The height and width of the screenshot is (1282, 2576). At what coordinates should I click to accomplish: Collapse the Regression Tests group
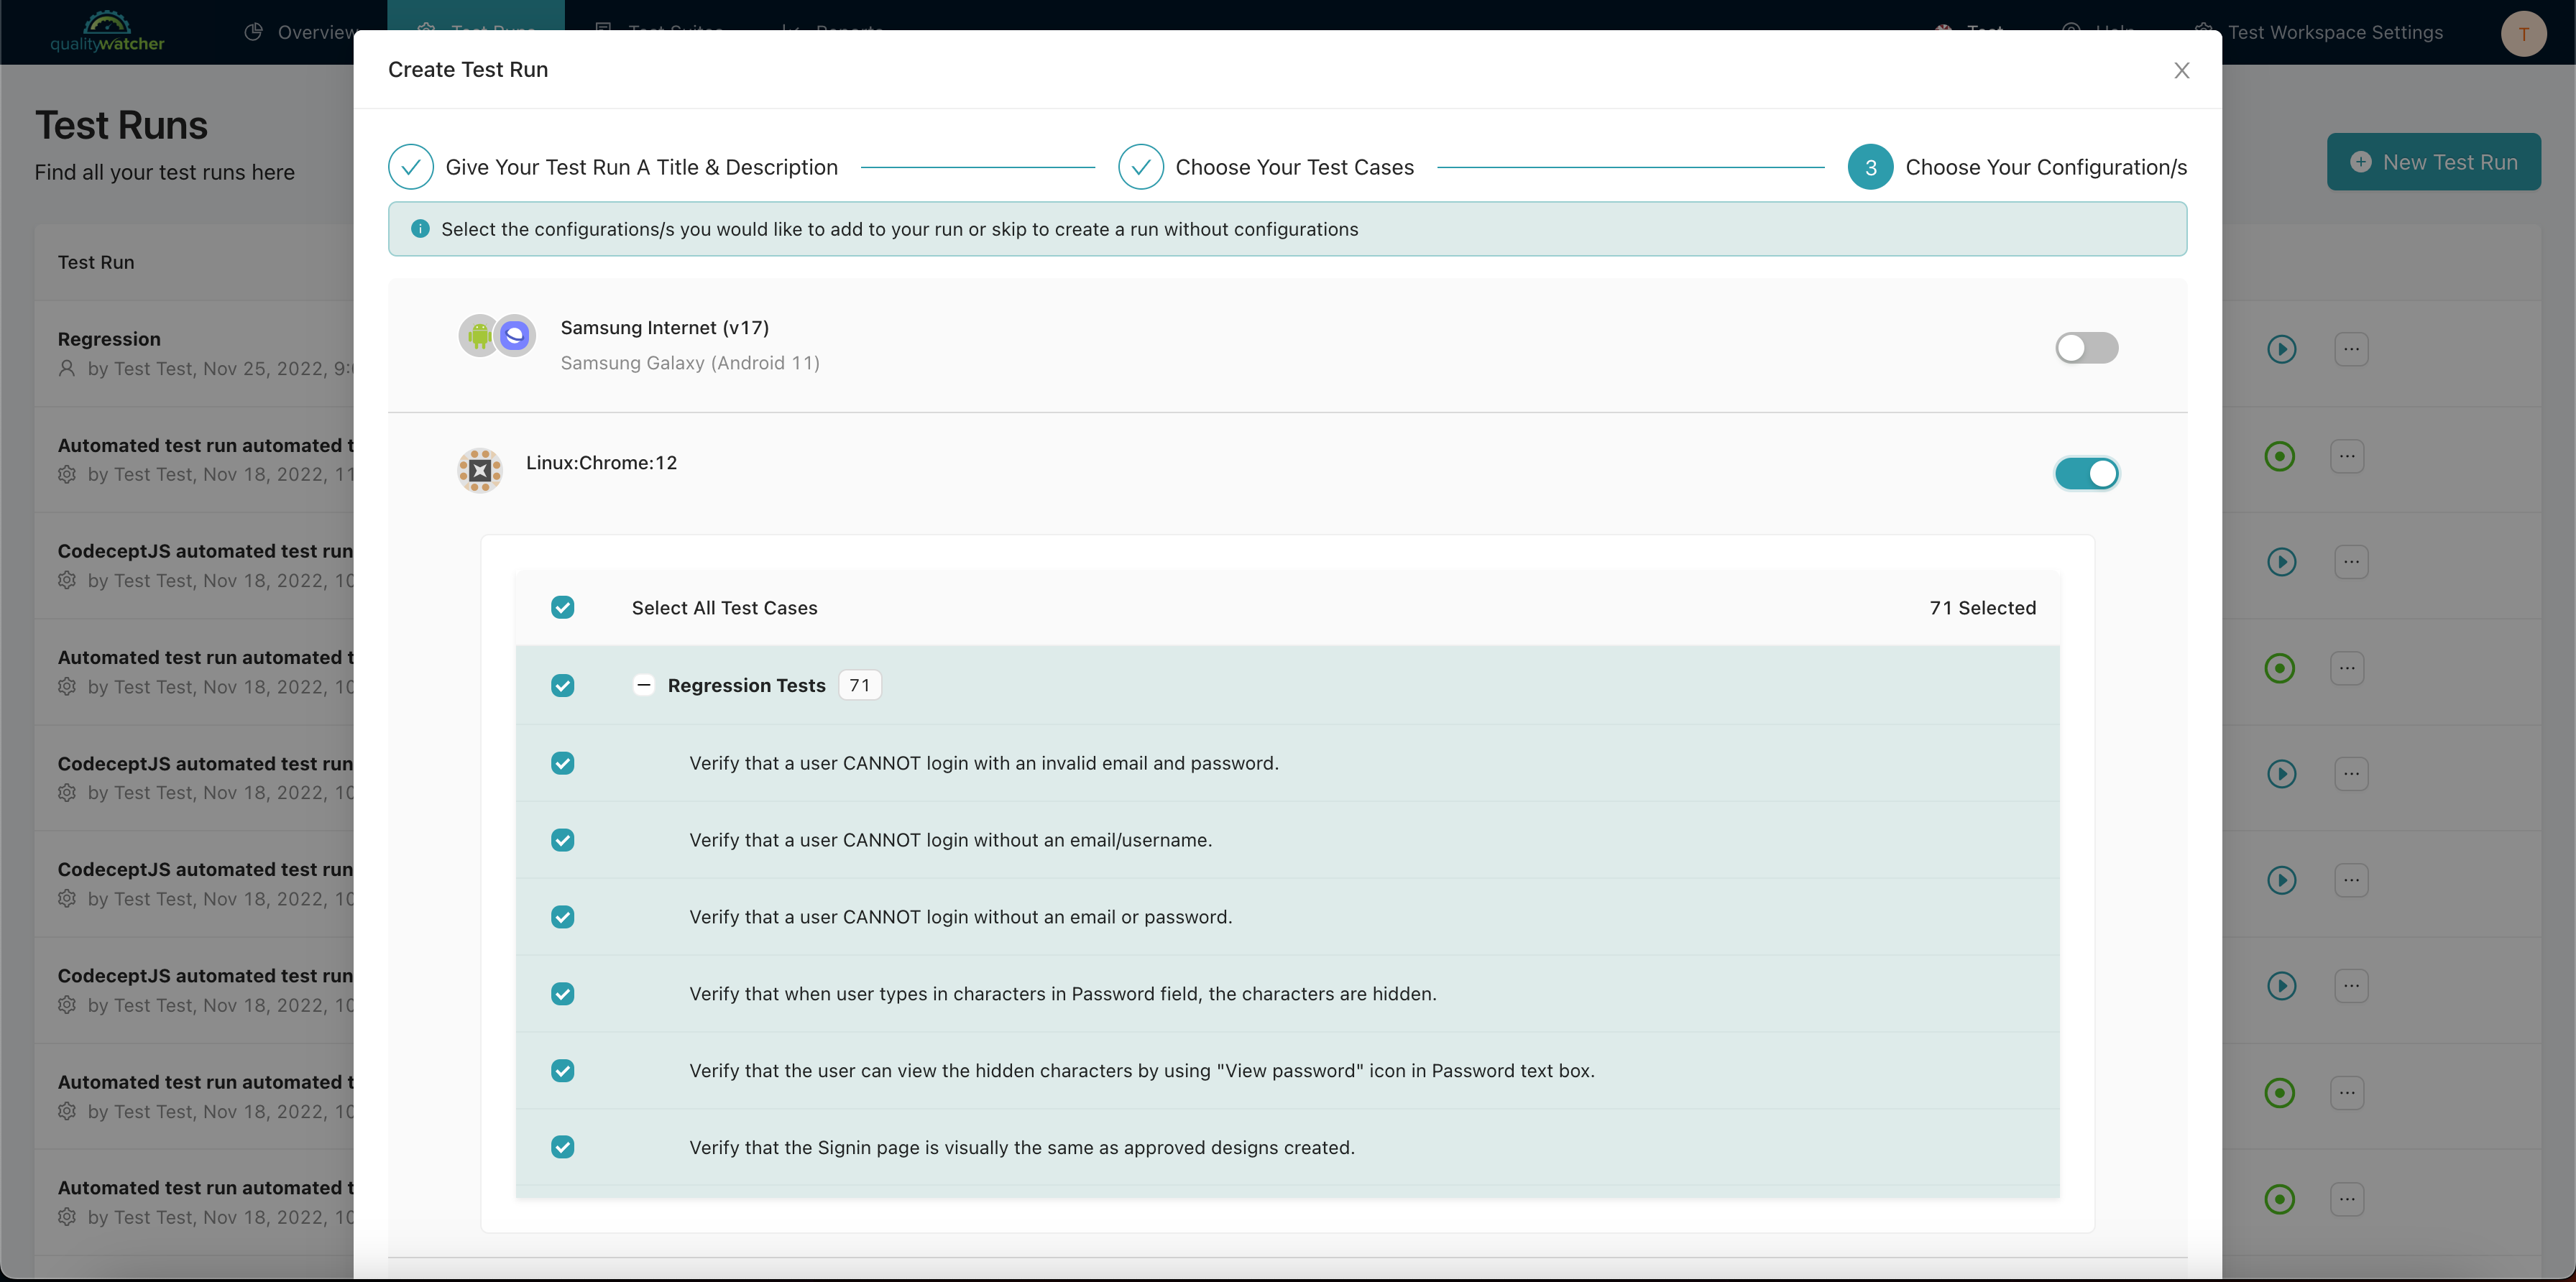coord(644,685)
